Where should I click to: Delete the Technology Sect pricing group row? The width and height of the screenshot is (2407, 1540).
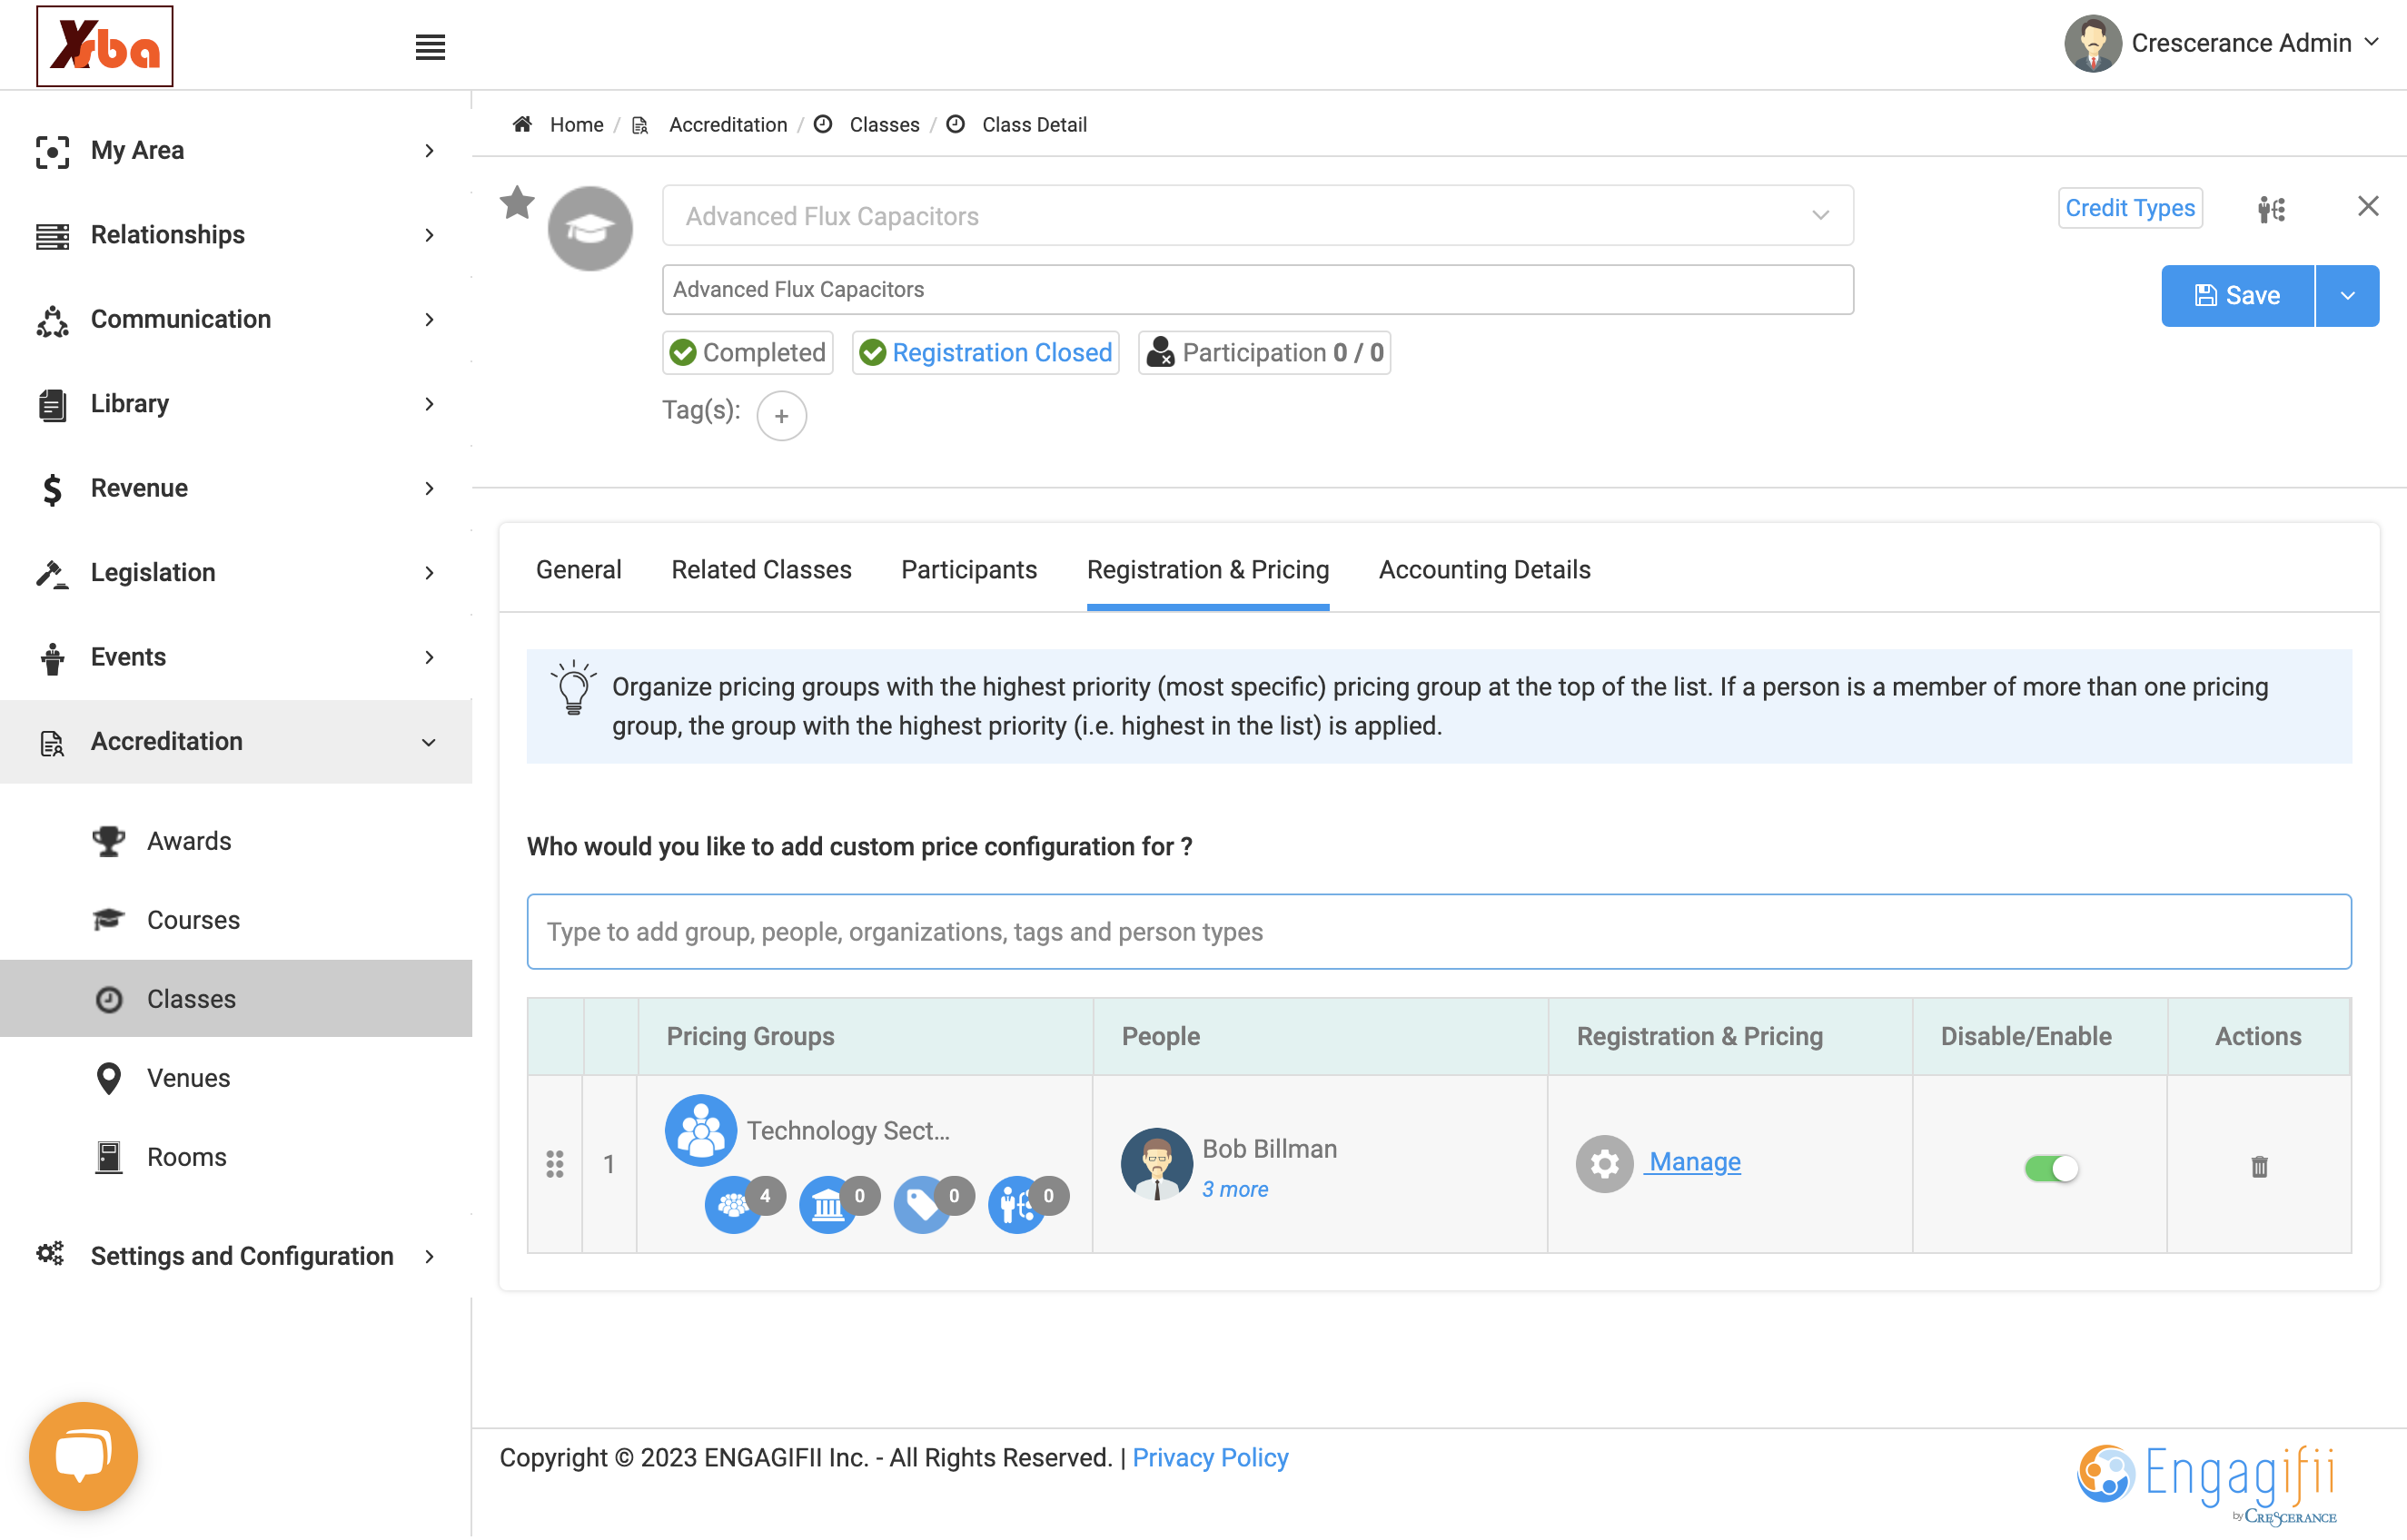(2259, 1166)
